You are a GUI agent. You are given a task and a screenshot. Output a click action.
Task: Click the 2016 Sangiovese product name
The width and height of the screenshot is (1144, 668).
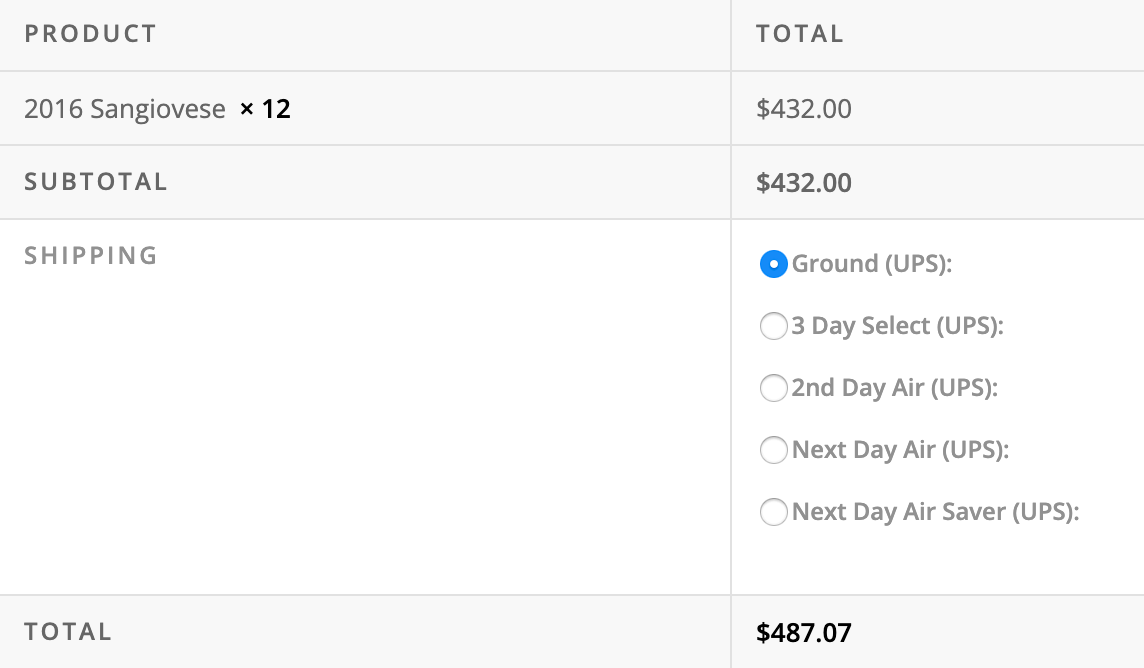(x=125, y=109)
